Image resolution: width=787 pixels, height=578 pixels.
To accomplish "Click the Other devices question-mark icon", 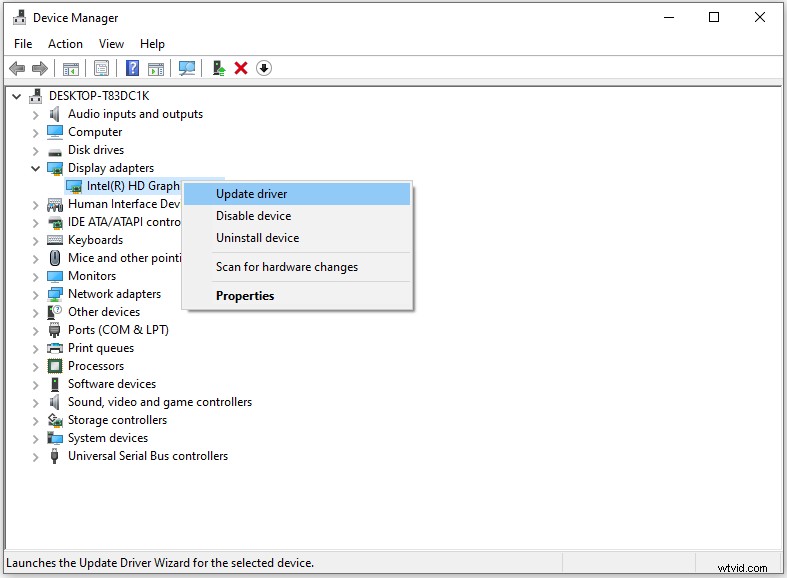I will click(x=54, y=312).
